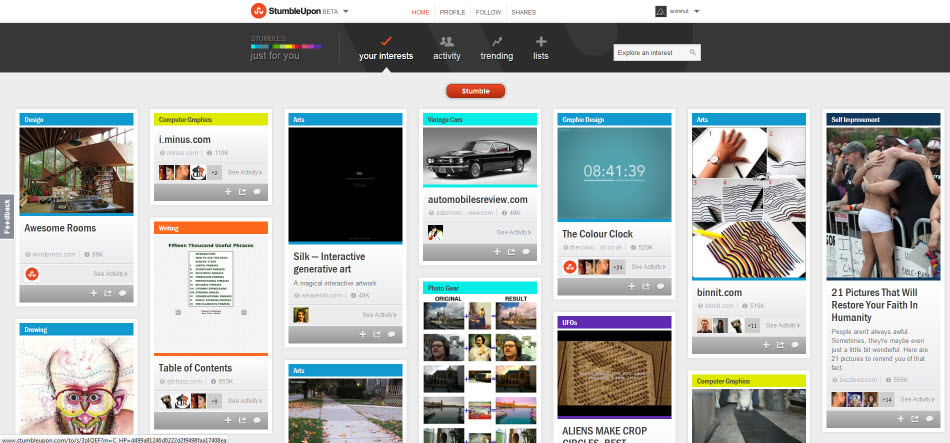Image resolution: width=950 pixels, height=443 pixels.
Task: Comment on the Table of Contents card
Action: pyautogui.click(x=257, y=421)
